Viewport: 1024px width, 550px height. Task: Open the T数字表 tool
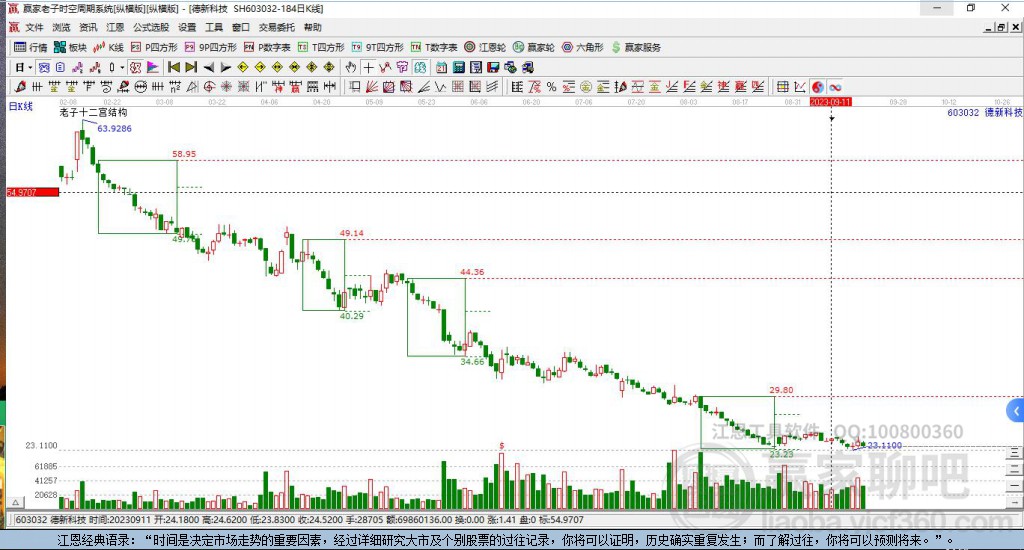pyautogui.click(x=434, y=47)
